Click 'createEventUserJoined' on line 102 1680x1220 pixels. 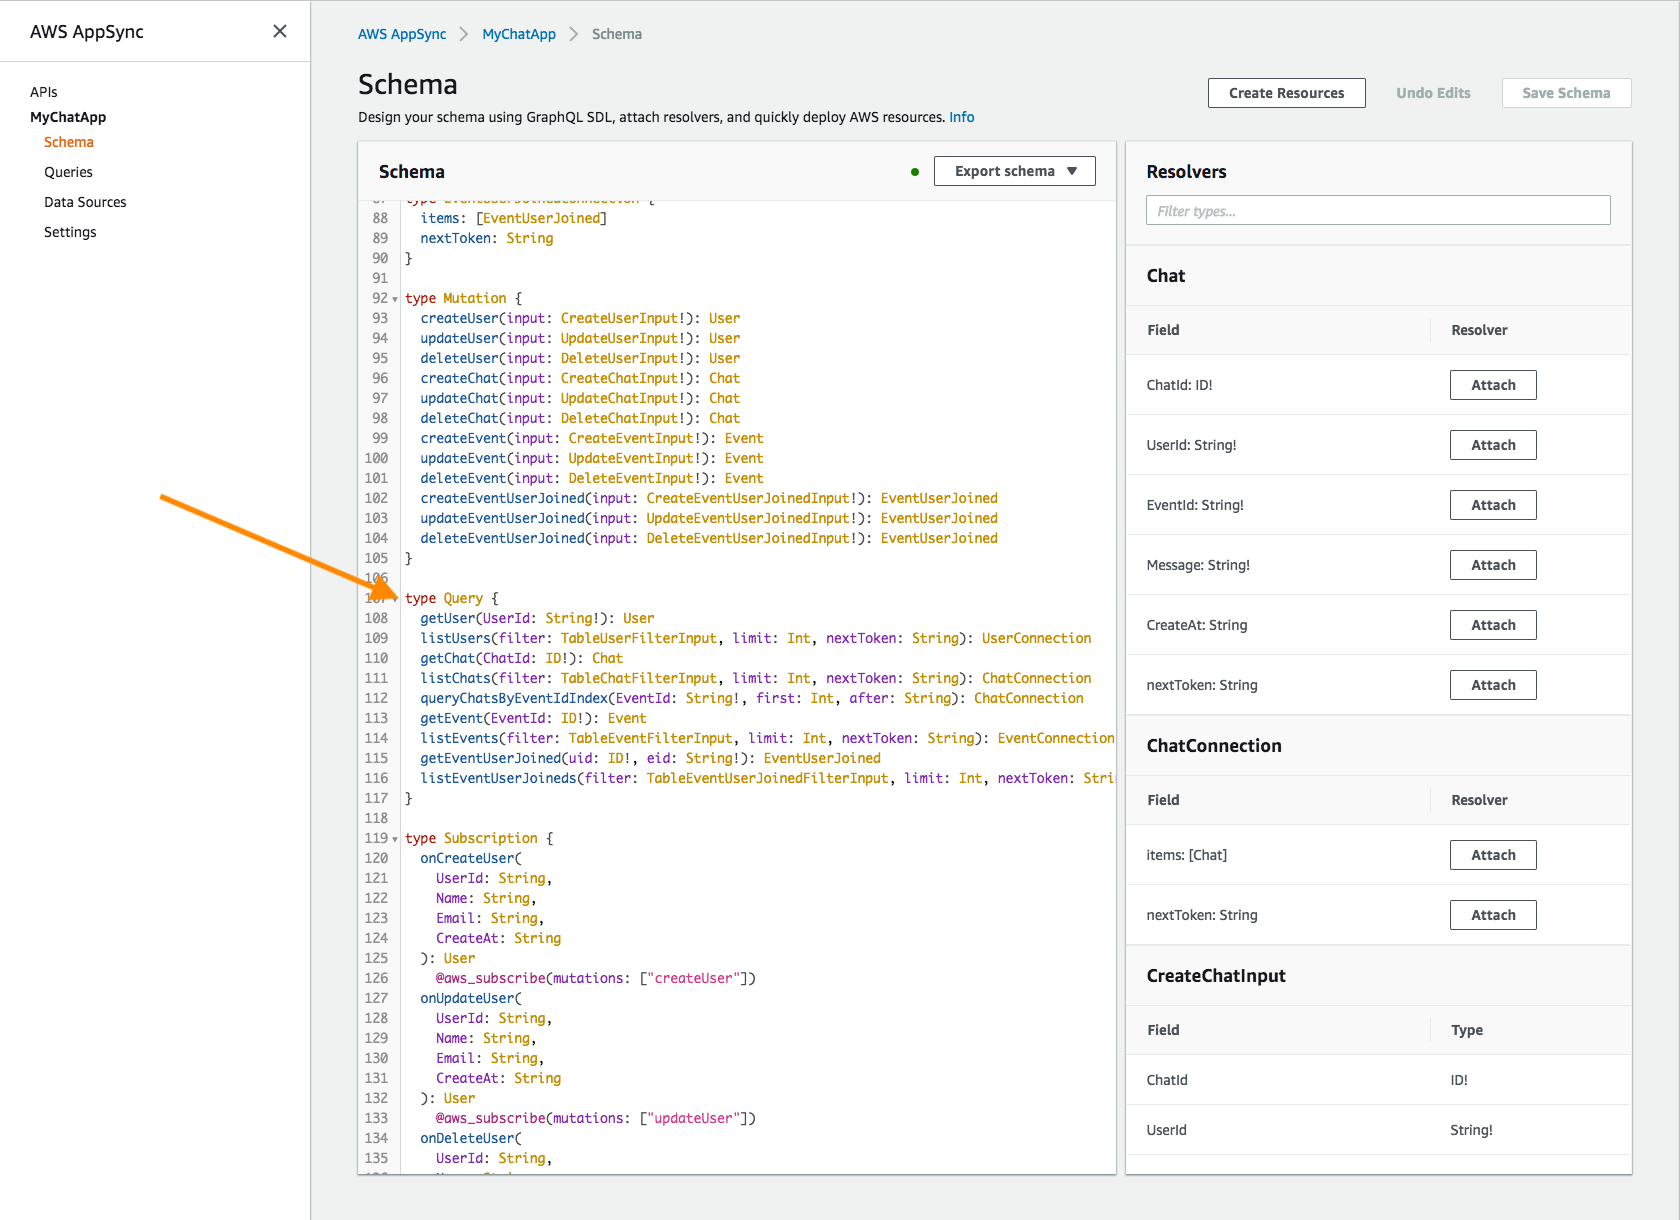tap(502, 498)
